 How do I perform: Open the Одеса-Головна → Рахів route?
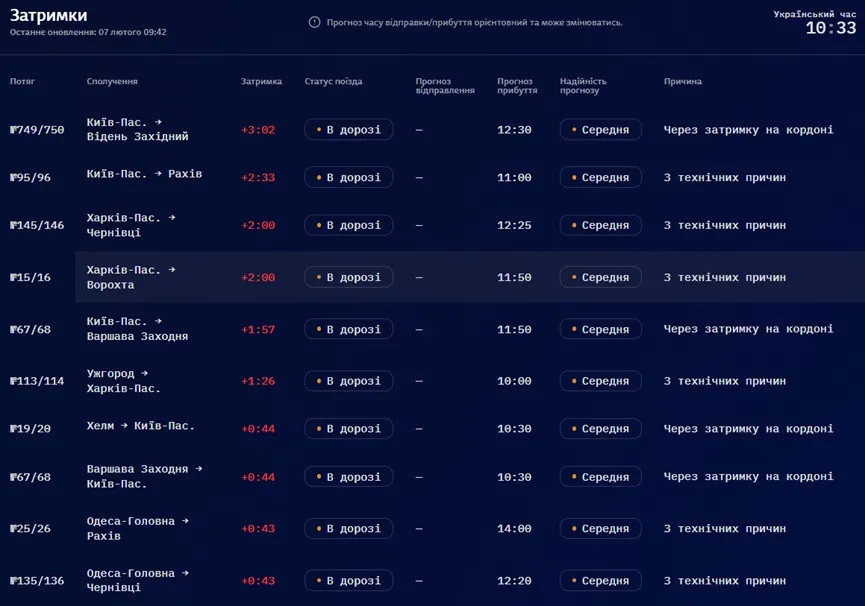(136, 528)
